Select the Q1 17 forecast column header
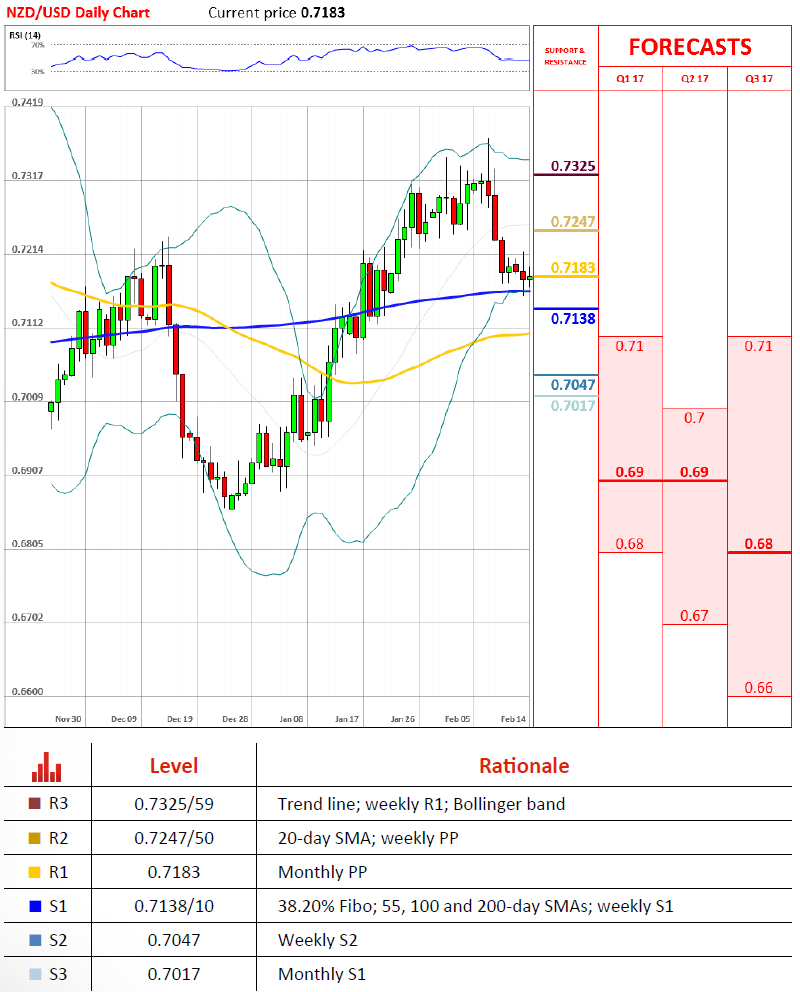The height and width of the screenshot is (992, 800). point(630,79)
